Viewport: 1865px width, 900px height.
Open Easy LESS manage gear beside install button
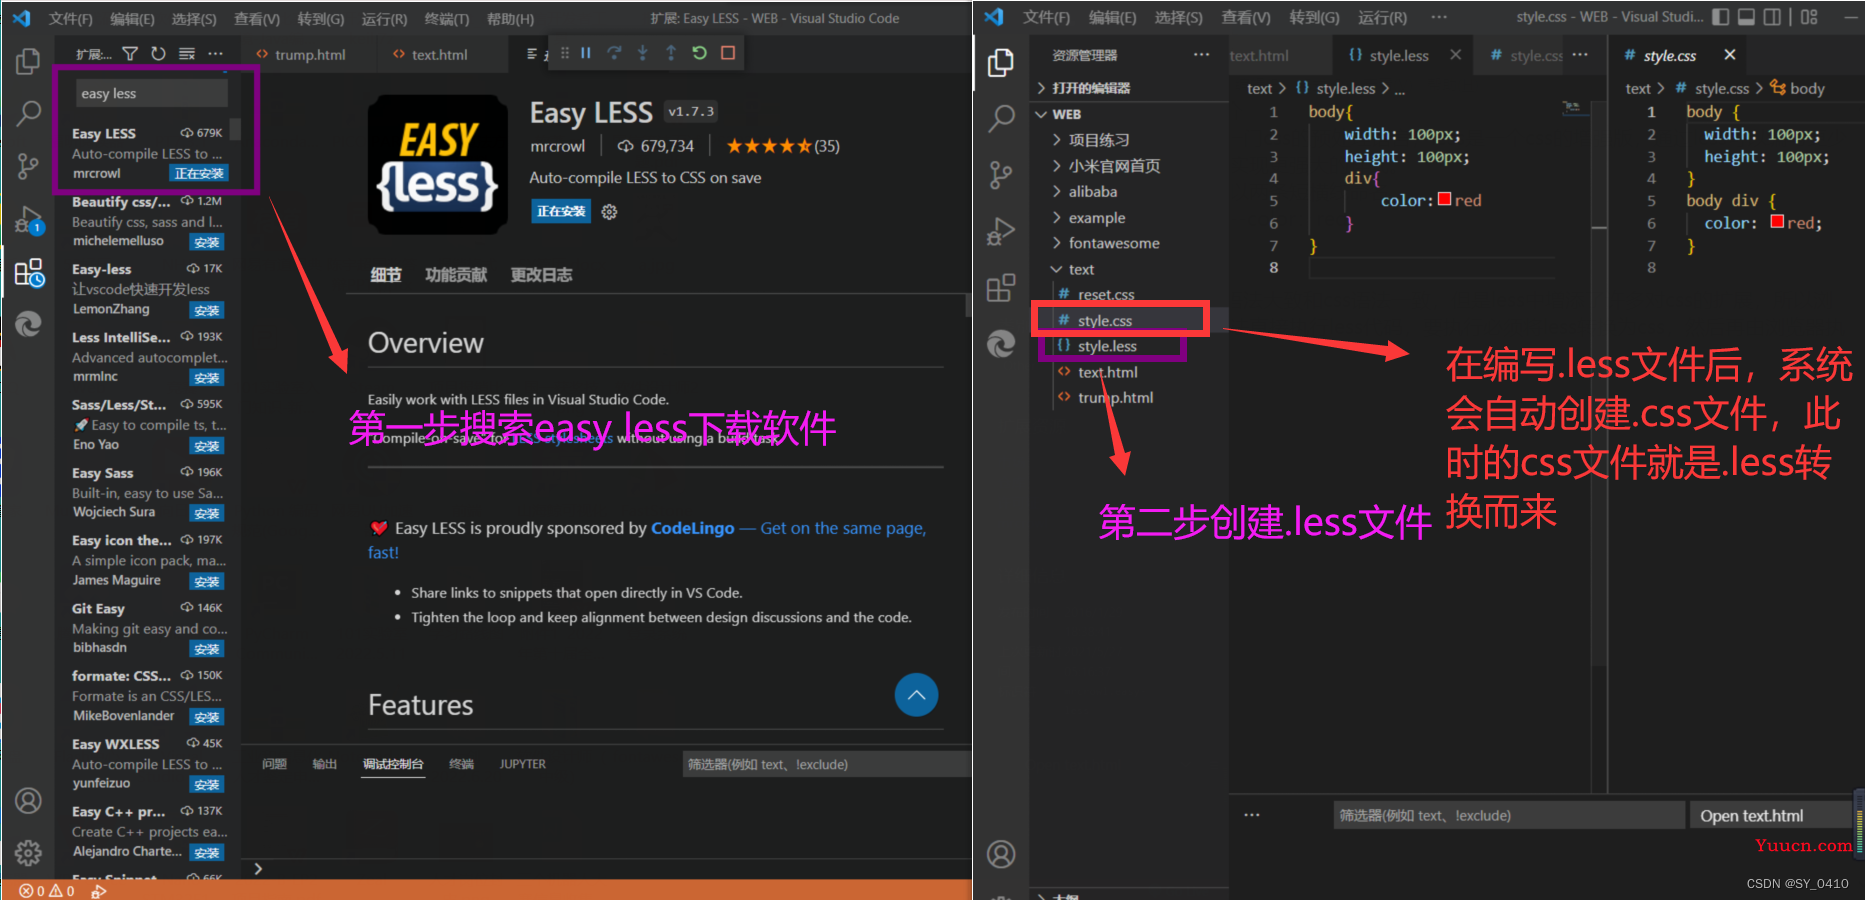click(609, 212)
